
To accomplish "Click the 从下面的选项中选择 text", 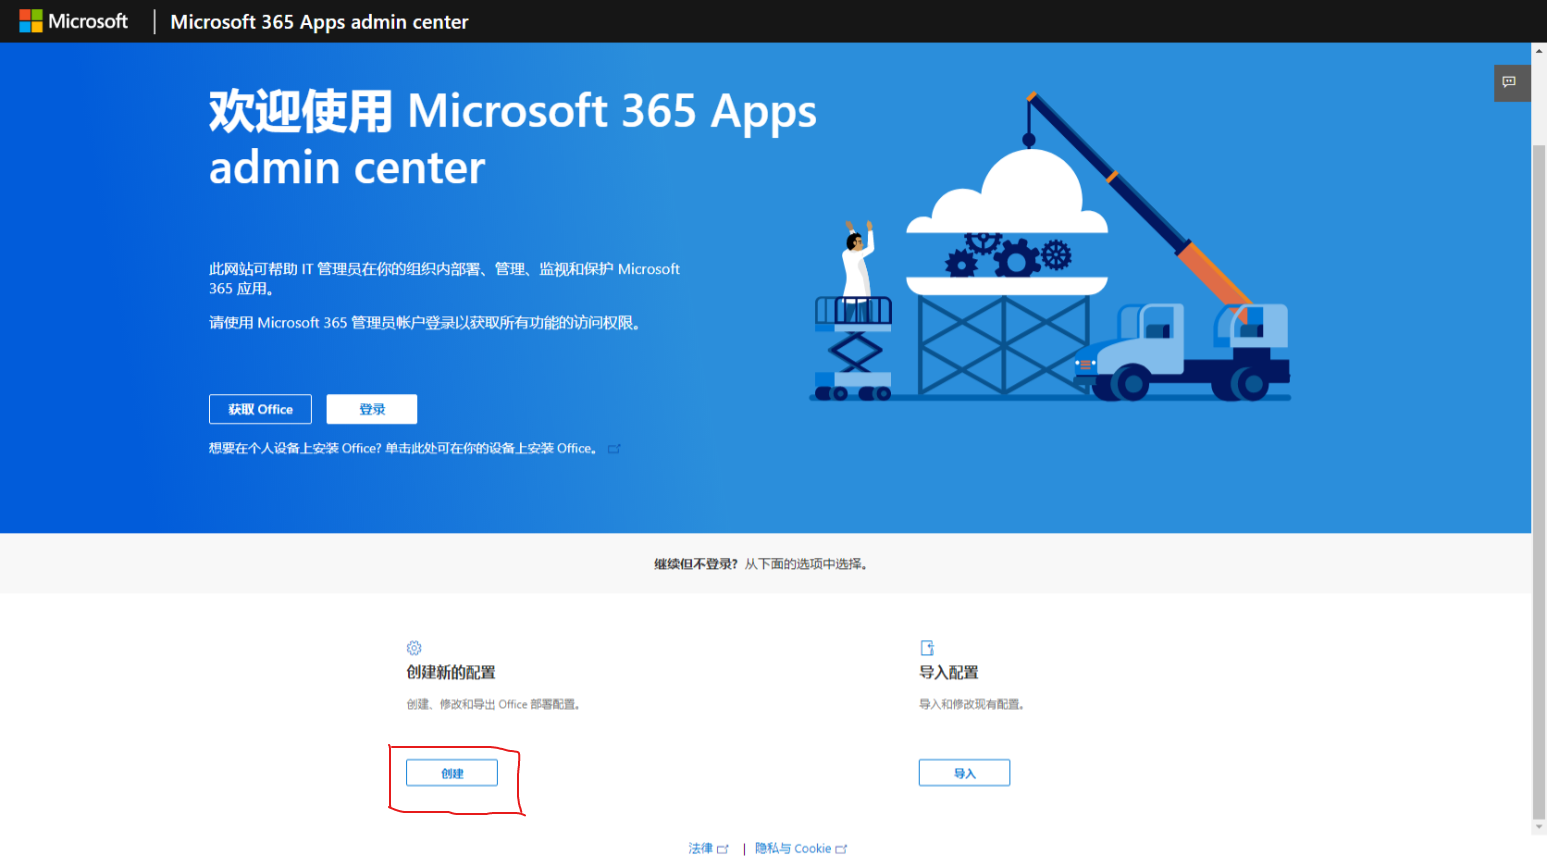I will coord(806,564).
